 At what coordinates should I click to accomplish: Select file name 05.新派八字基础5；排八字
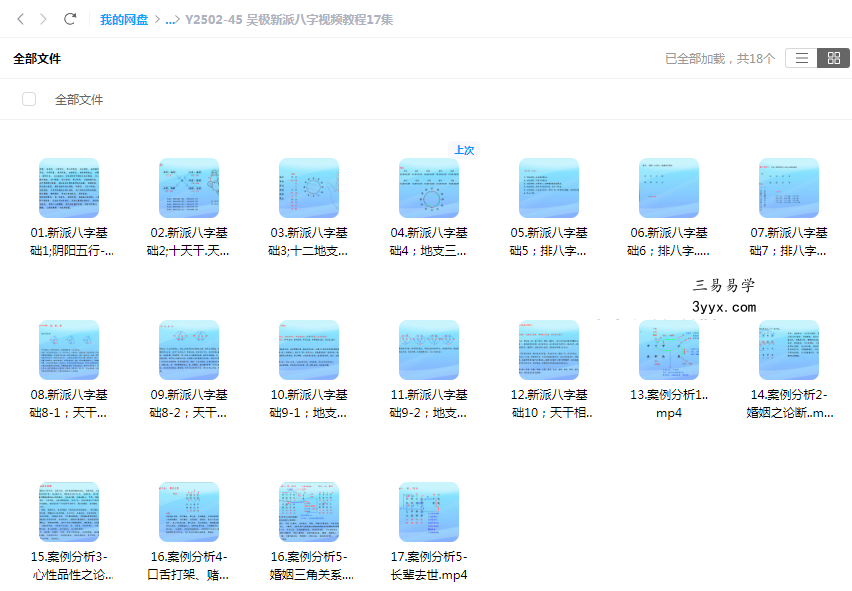pos(548,242)
